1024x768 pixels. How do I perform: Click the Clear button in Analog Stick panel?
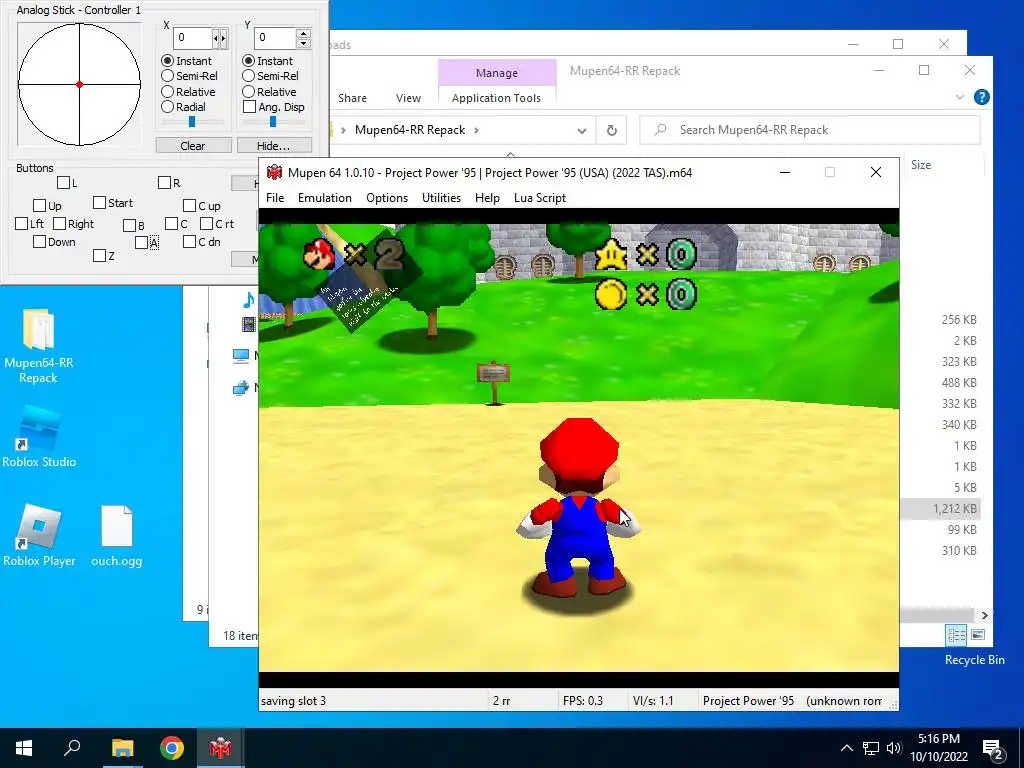pyautogui.click(x=193, y=146)
